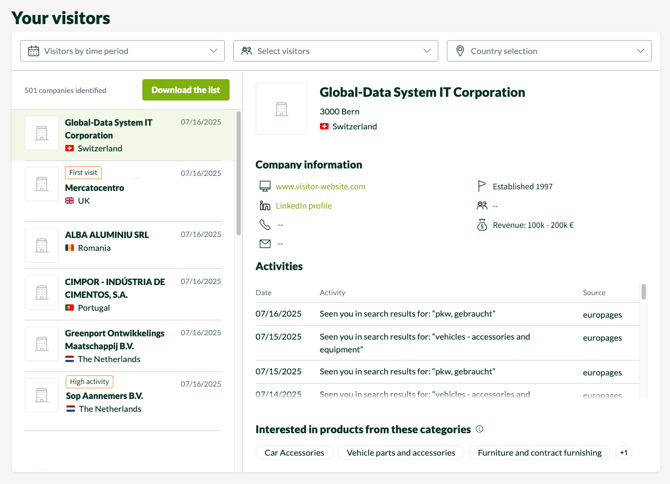Select ALBA ALUMINIU SRL visitor entry
The image size is (670, 484).
pos(123,245)
